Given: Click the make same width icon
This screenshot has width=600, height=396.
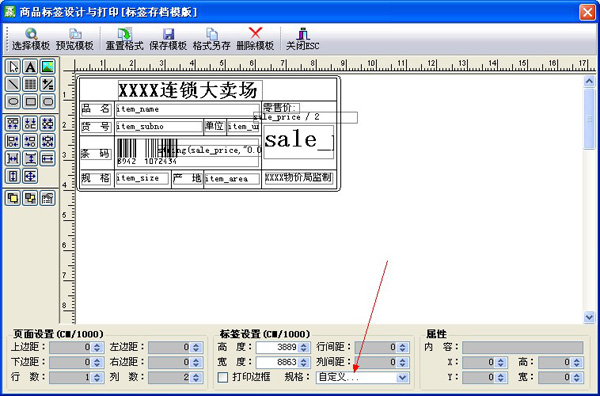Looking at the screenshot, I should [47, 158].
